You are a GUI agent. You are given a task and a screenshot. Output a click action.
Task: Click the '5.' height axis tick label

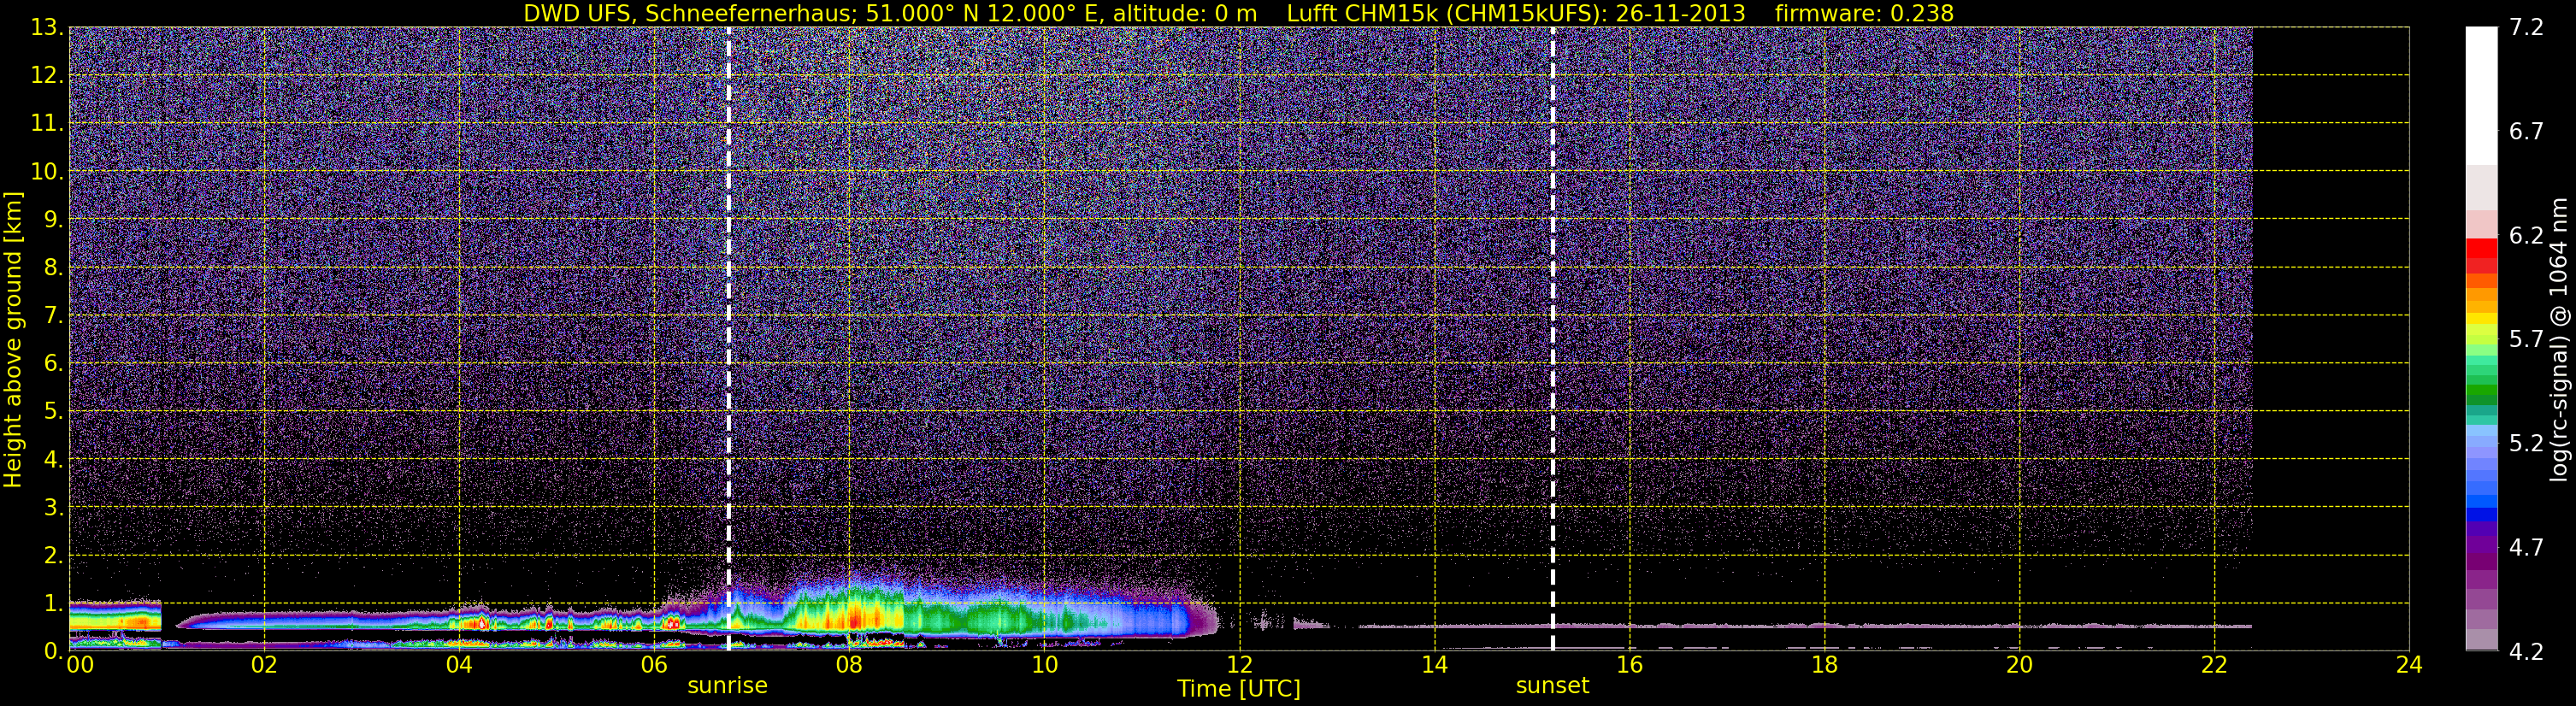pos(53,411)
